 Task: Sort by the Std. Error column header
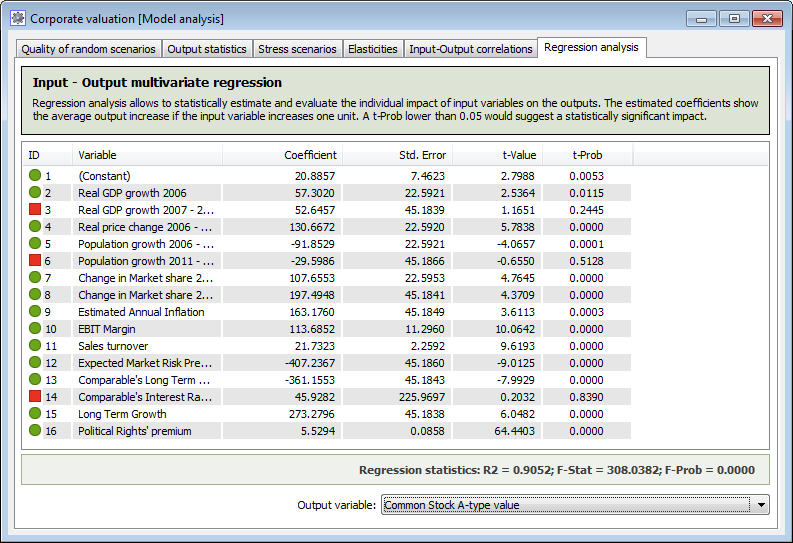pos(398,155)
